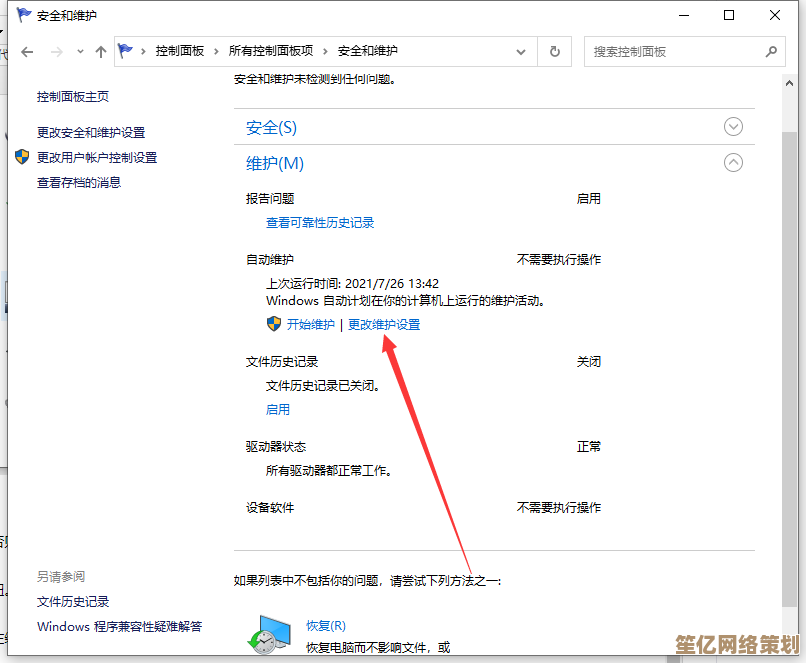
Task: Click 上次运行时间: 2021/7/26 13:42 text
Action: [353, 284]
